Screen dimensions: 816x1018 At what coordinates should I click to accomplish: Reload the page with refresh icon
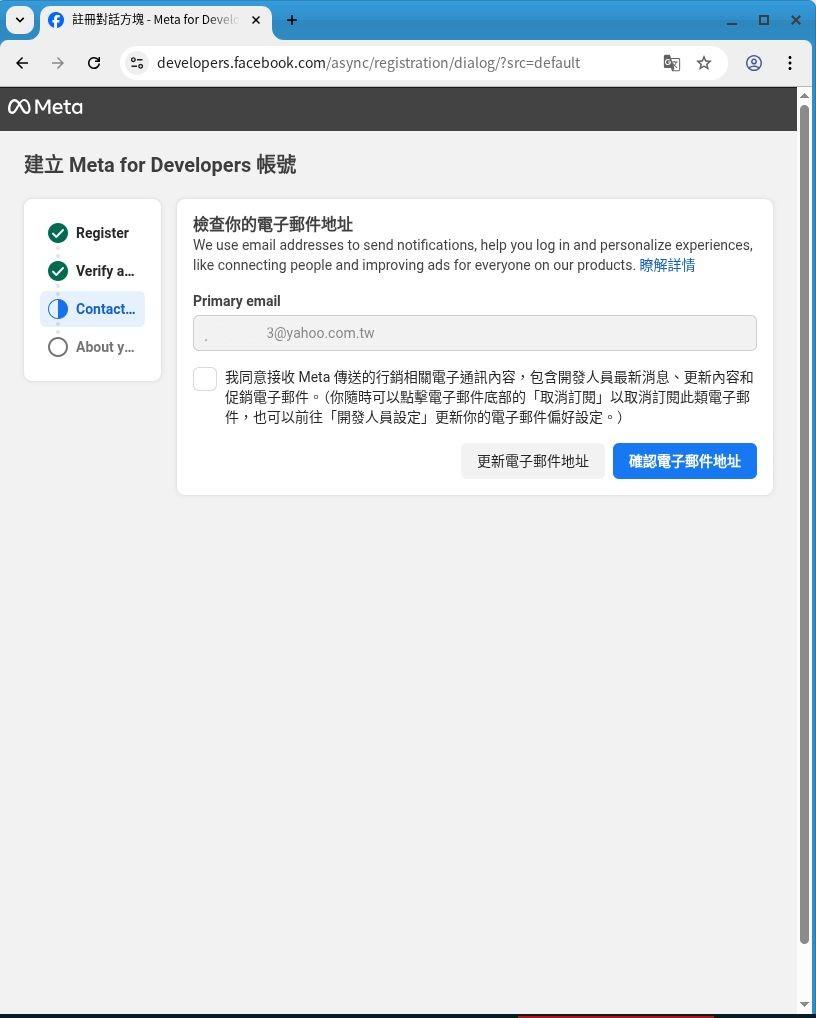(x=94, y=63)
